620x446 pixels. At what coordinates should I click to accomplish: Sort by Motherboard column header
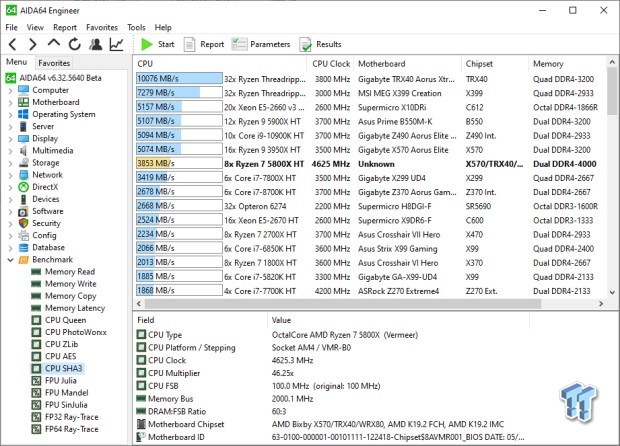[x=408, y=64]
